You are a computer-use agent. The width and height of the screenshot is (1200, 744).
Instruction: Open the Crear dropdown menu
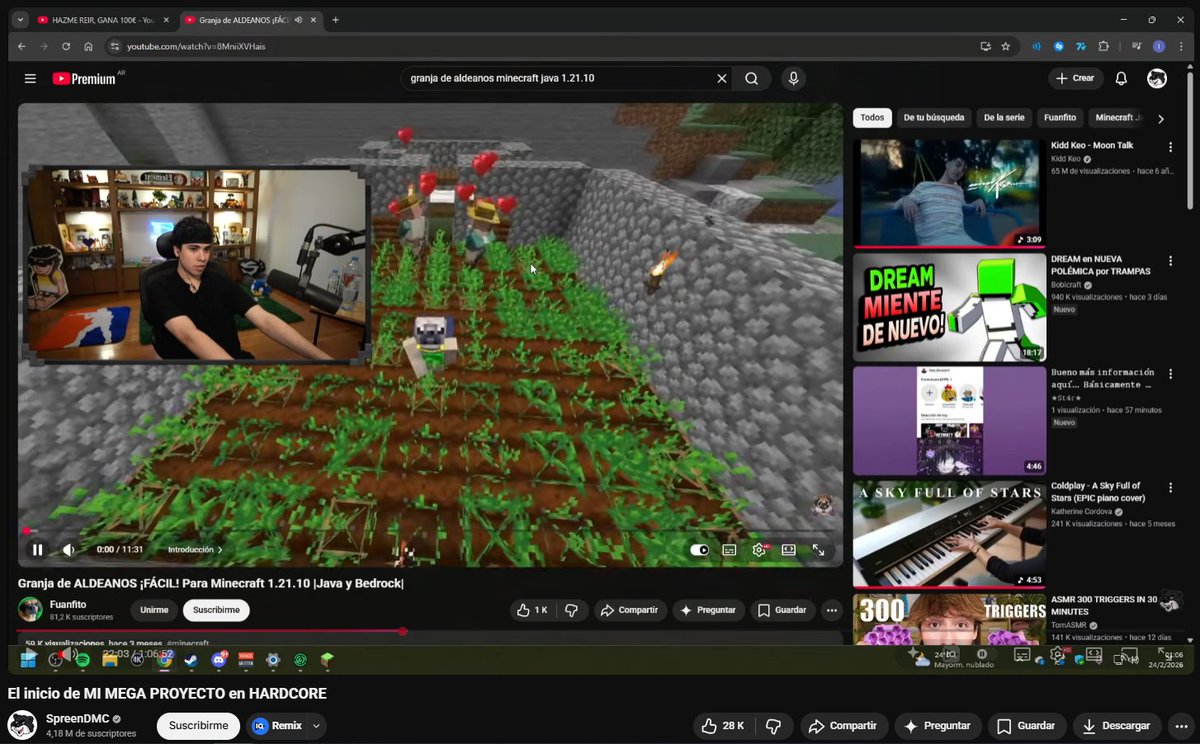coord(1075,78)
